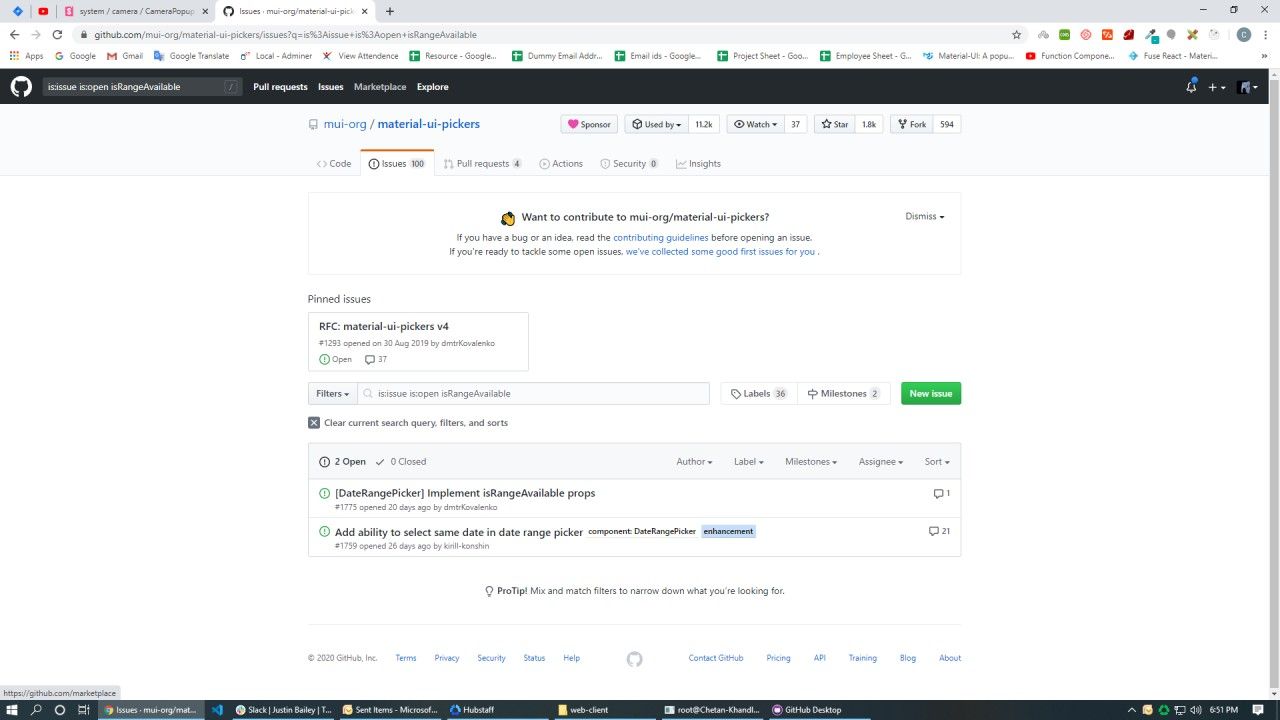
Task: Open the Watch dropdown menu
Action: tap(755, 124)
